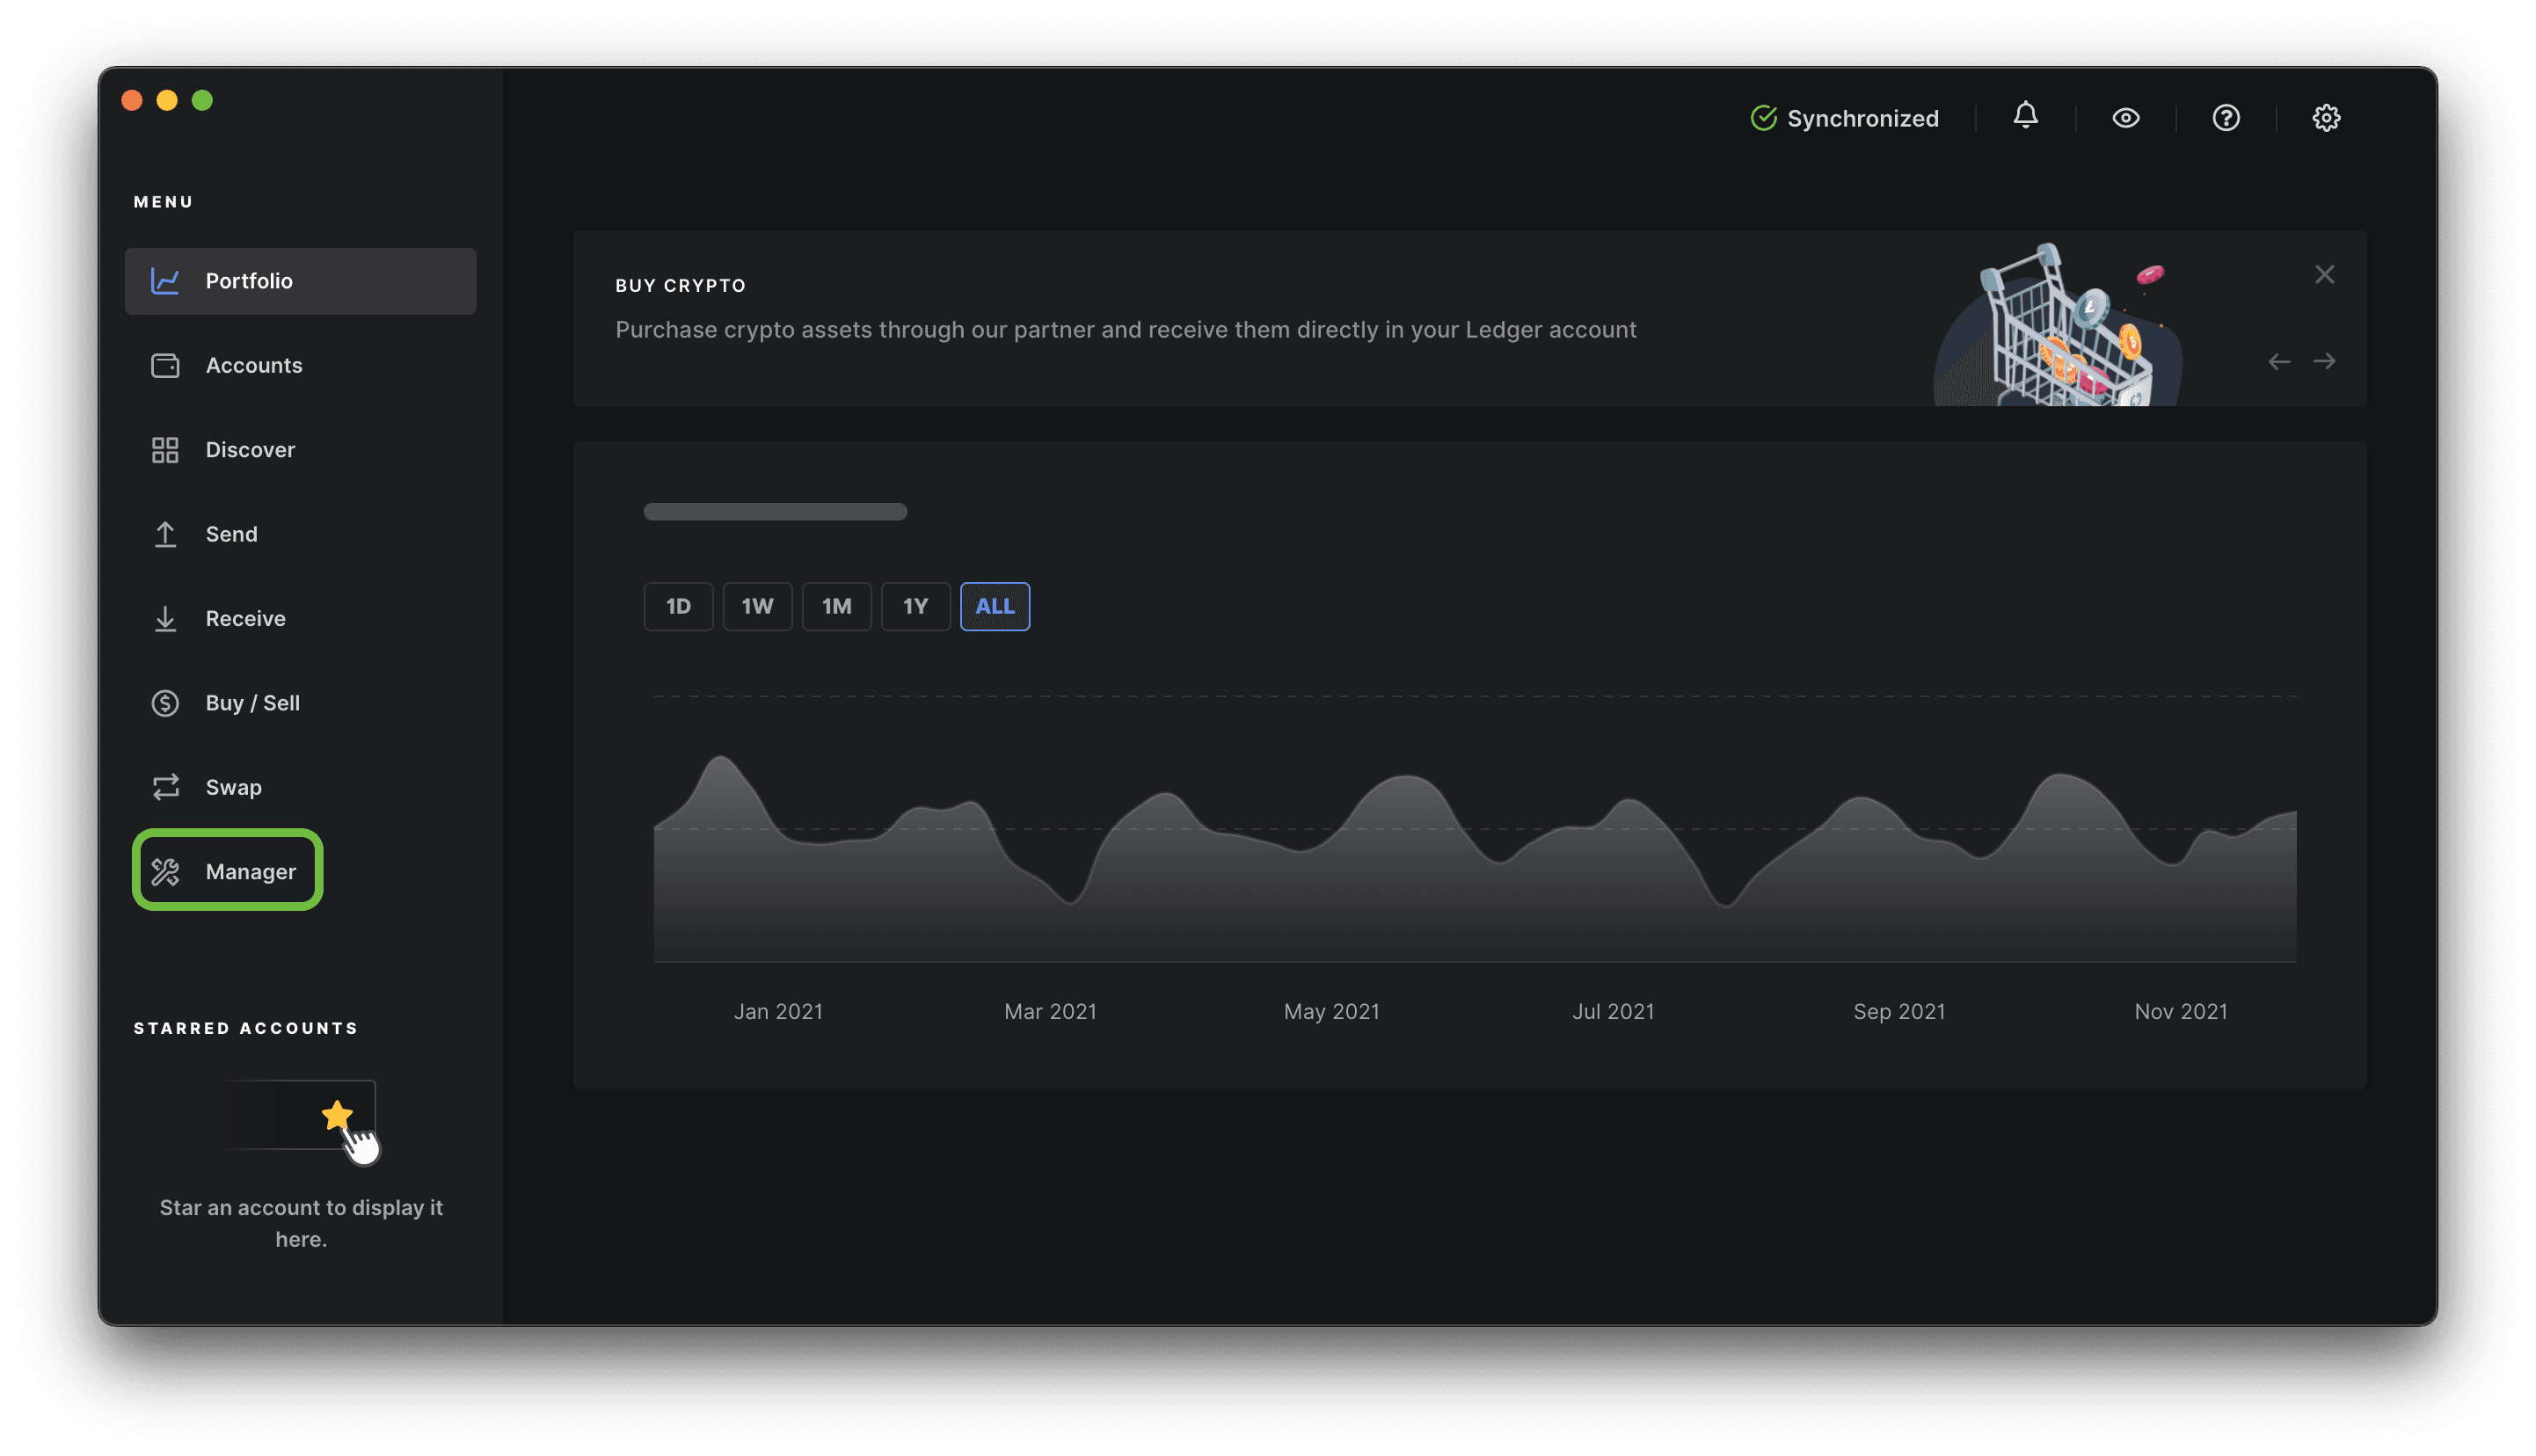Click the Discover icon in sidebar
The height and width of the screenshot is (1456, 2536).
tap(165, 449)
